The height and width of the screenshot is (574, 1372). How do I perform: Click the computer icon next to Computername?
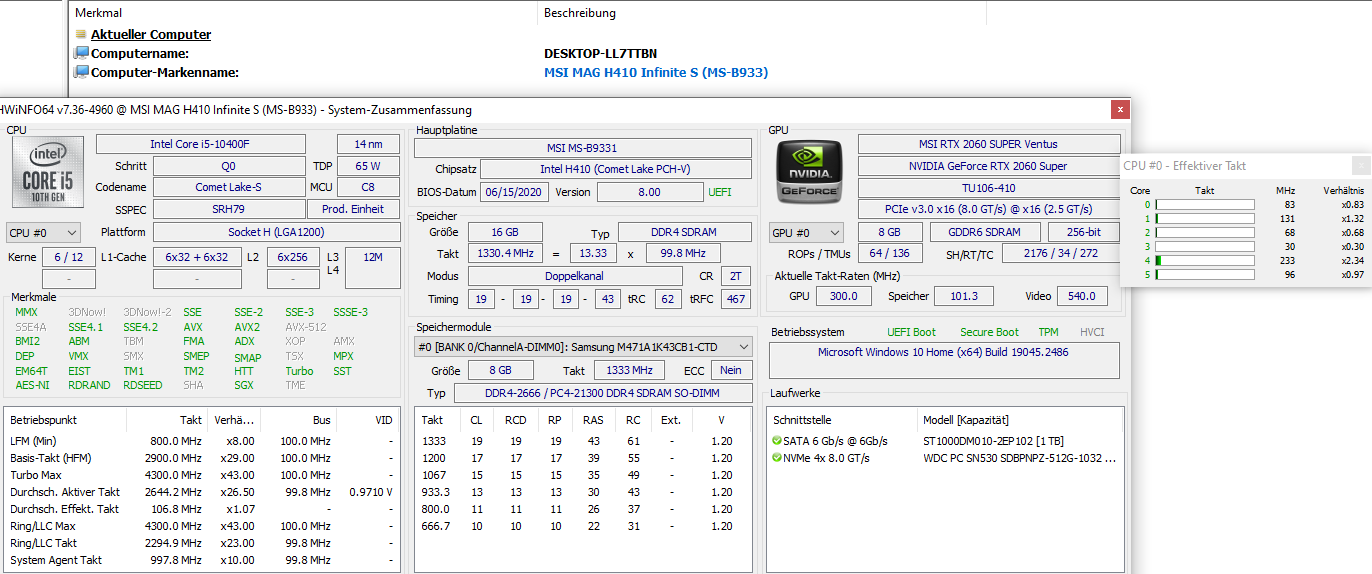(x=81, y=53)
